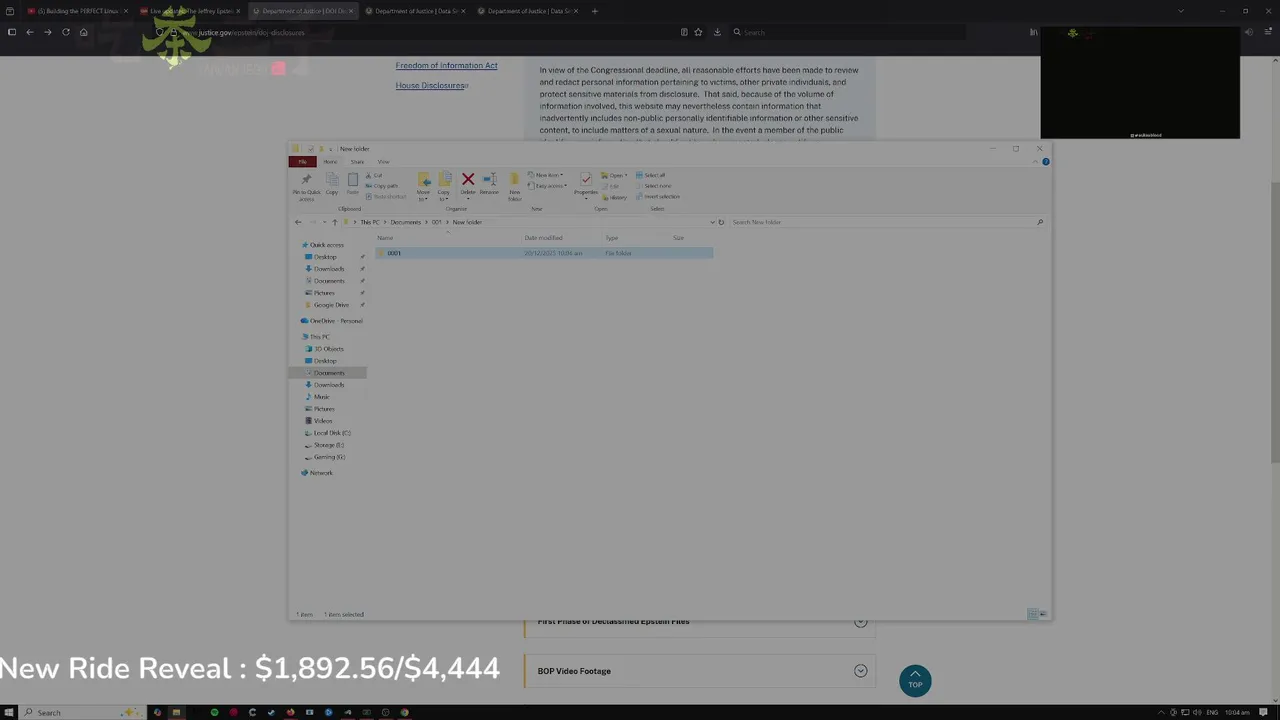Click the taskbar Search box
Viewport: 1280px width, 720px height.
tap(82, 712)
